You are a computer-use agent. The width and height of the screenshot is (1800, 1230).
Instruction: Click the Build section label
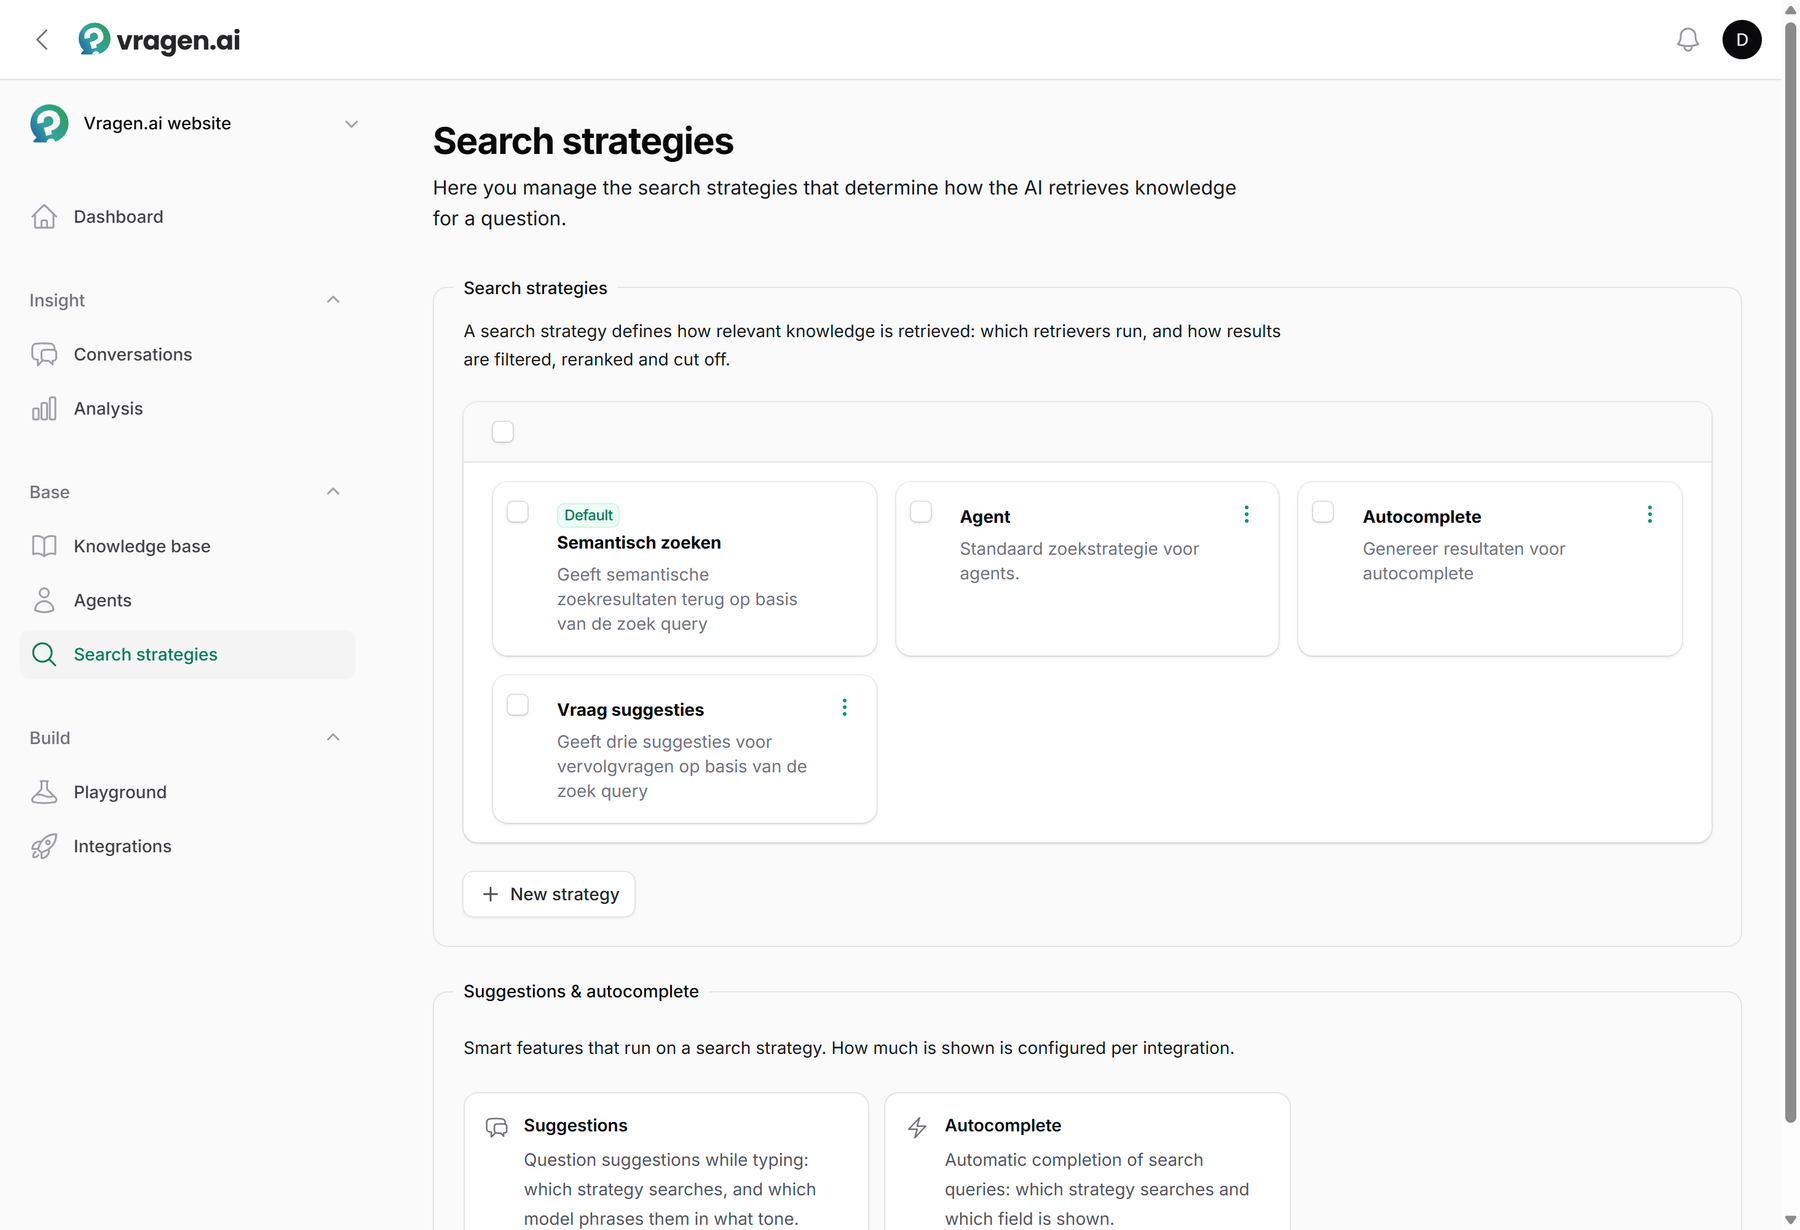[50, 738]
